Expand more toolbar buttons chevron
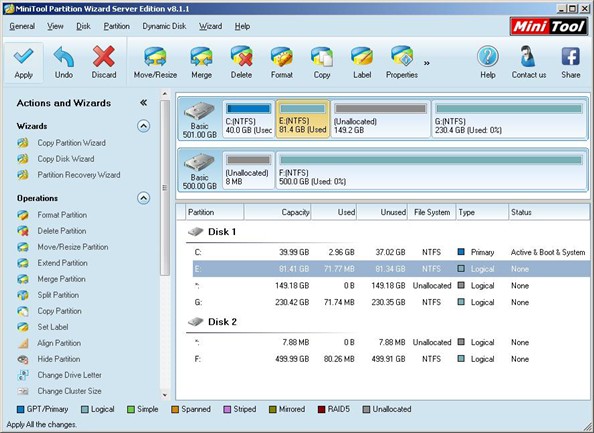 427,63
